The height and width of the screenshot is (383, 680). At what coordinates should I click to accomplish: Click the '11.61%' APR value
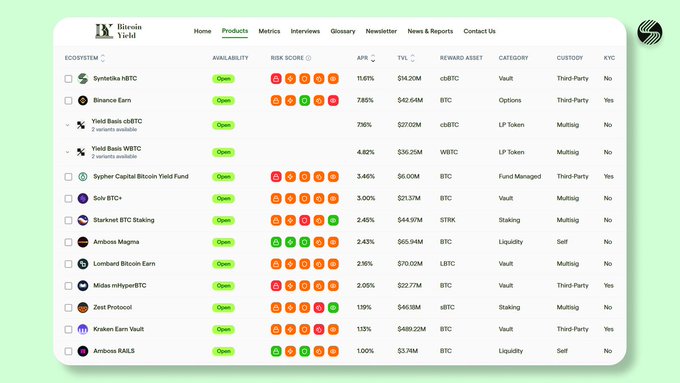366,79
